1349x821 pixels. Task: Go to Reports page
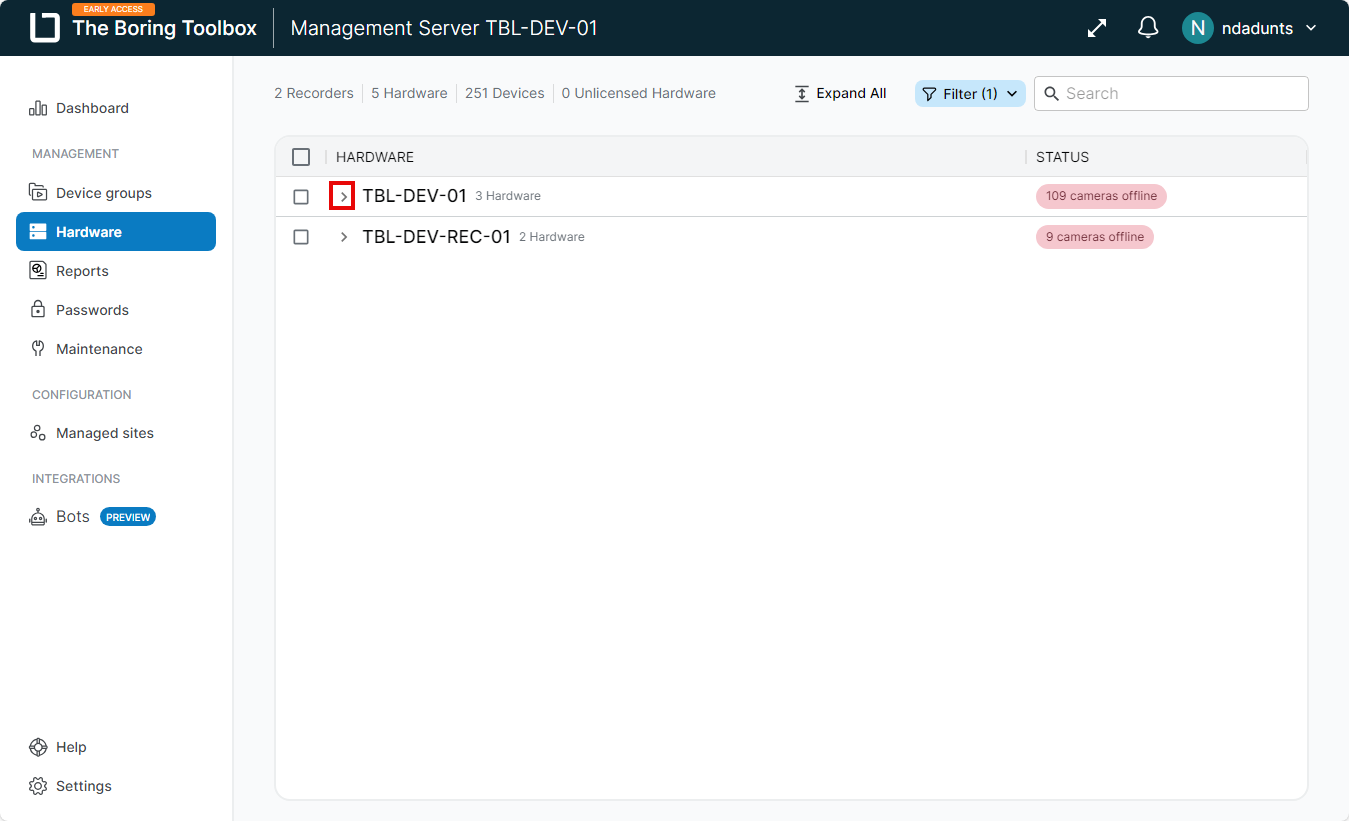pyautogui.click(x=82, y=271)
